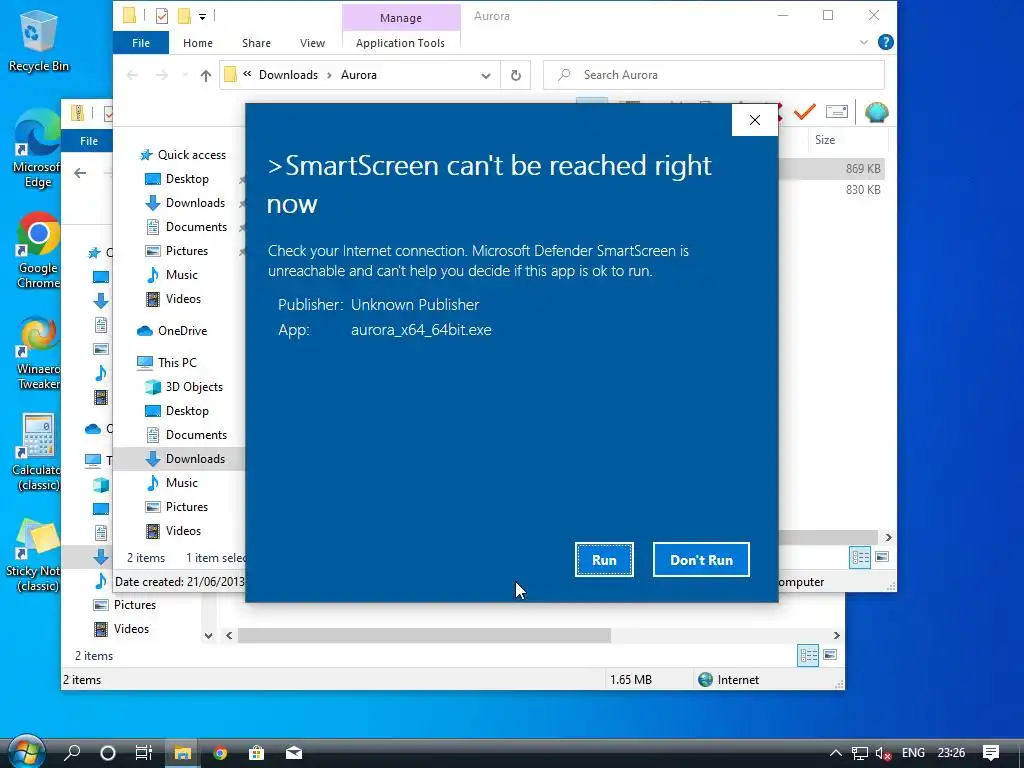Click the File tab in the back window
Viewport: 1024px width, 768px height.
point(89,141)
